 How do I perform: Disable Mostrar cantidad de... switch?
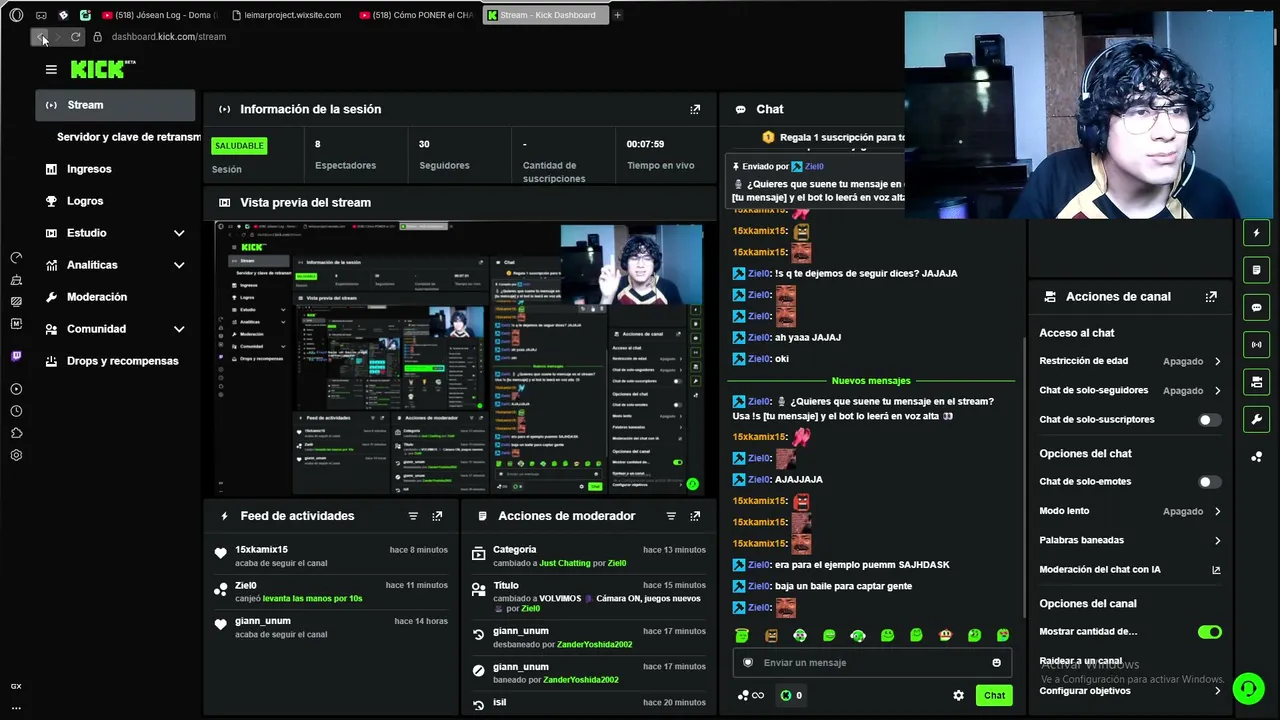coord(1210,632)
